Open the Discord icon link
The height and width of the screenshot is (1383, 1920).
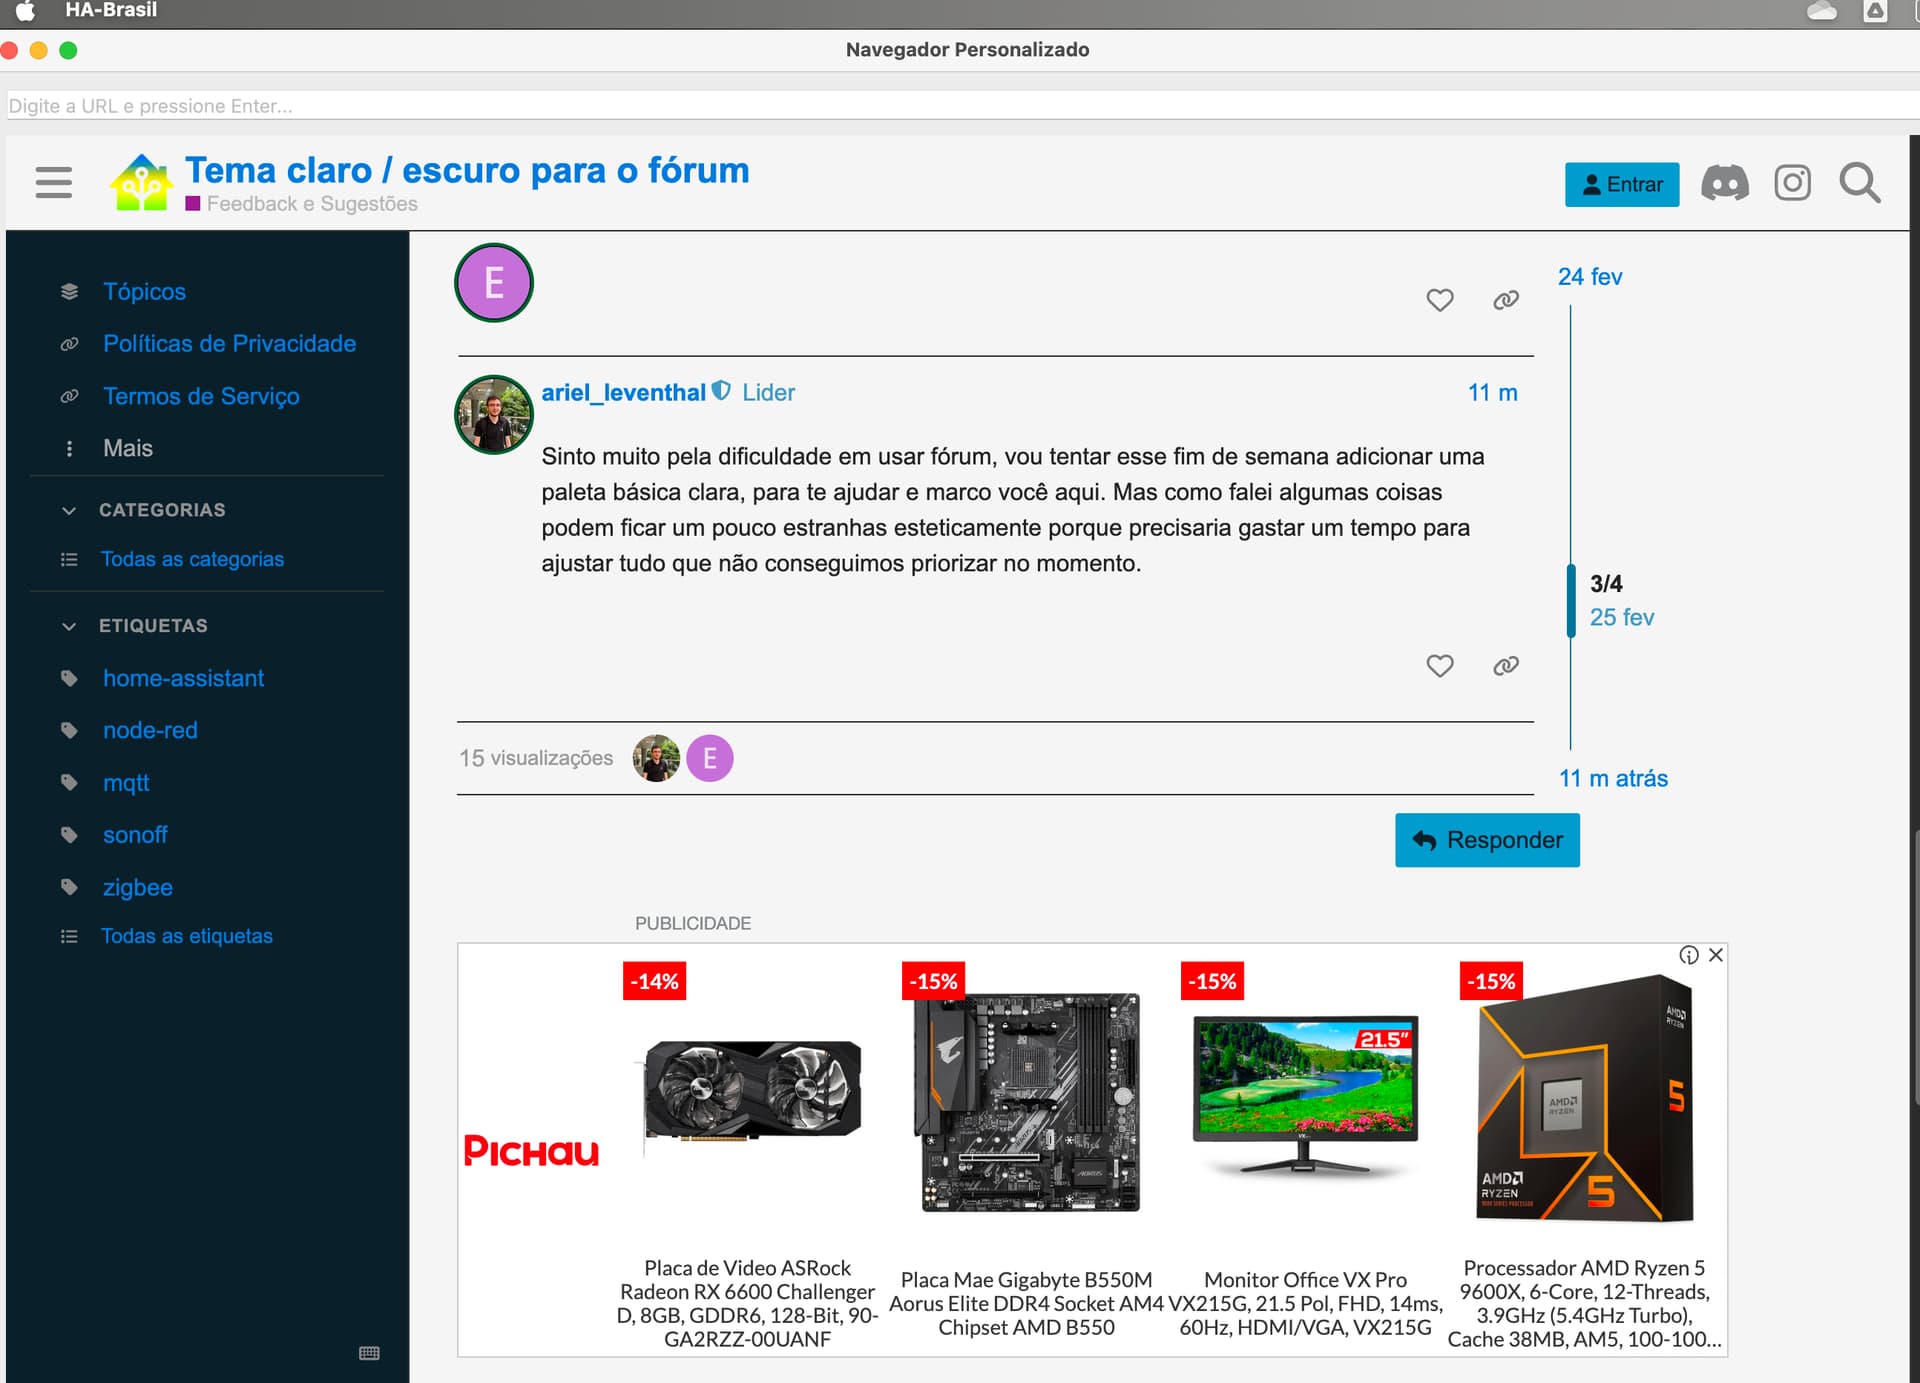pyautogui.click(x=1725, y=184)
